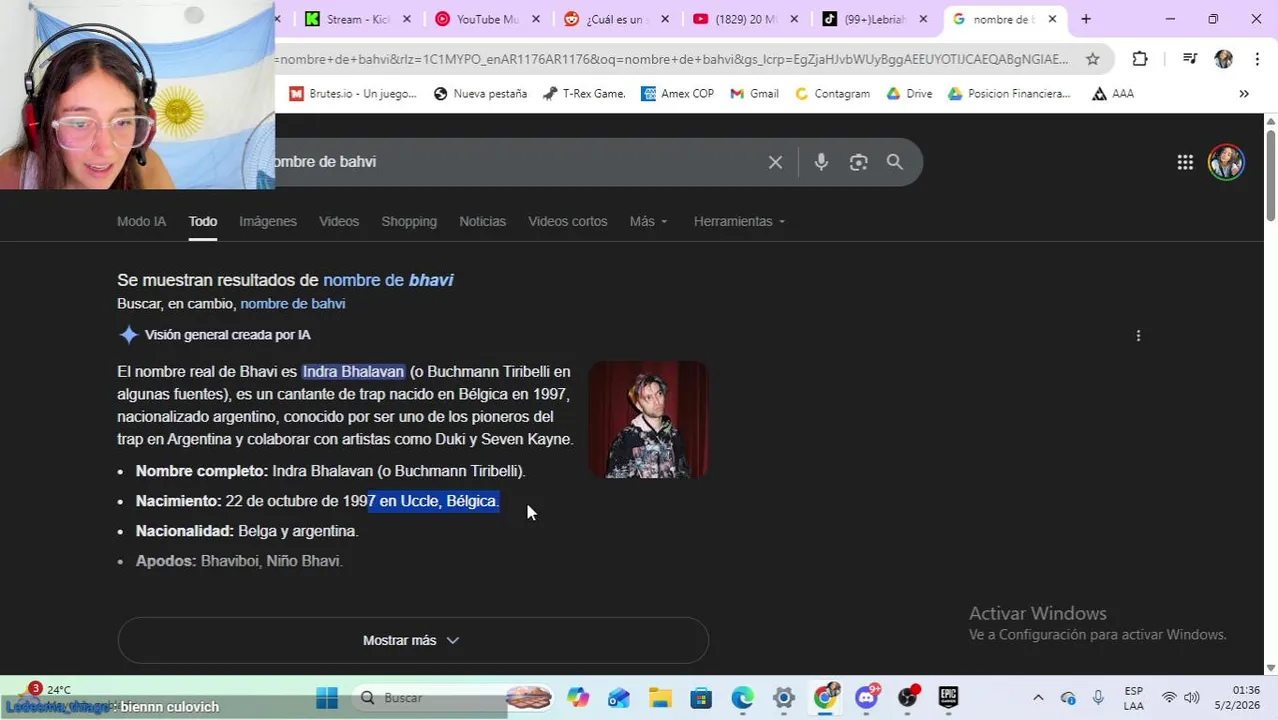This screenshot has height=720, width=1278.
Task: Open Windows Settings from the taskbar
Action: (x=784, y=698)
